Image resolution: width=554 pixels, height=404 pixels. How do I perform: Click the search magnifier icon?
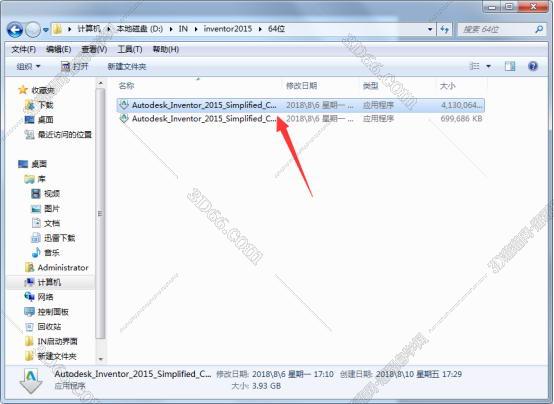click(539, 29)
